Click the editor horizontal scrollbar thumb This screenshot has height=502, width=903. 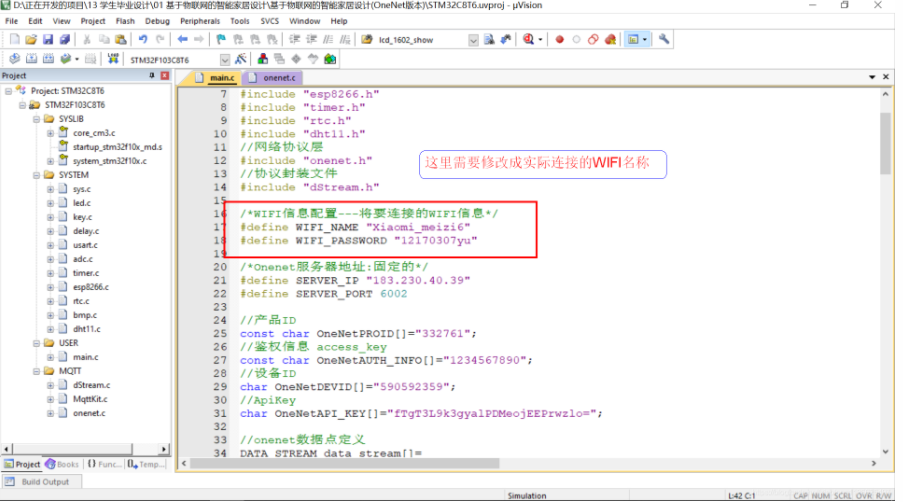click(344, 463)
